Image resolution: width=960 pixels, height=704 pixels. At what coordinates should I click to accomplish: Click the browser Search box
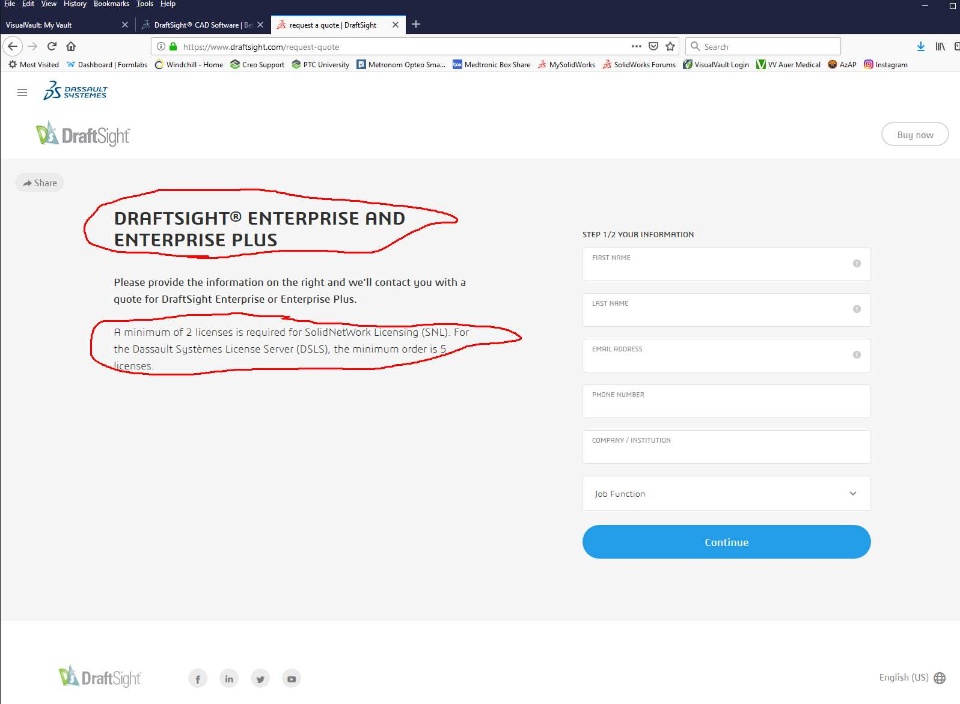[763, 47]
